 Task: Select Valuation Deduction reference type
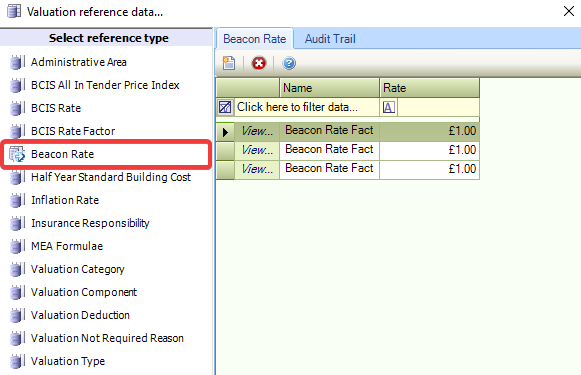[80, 315]
